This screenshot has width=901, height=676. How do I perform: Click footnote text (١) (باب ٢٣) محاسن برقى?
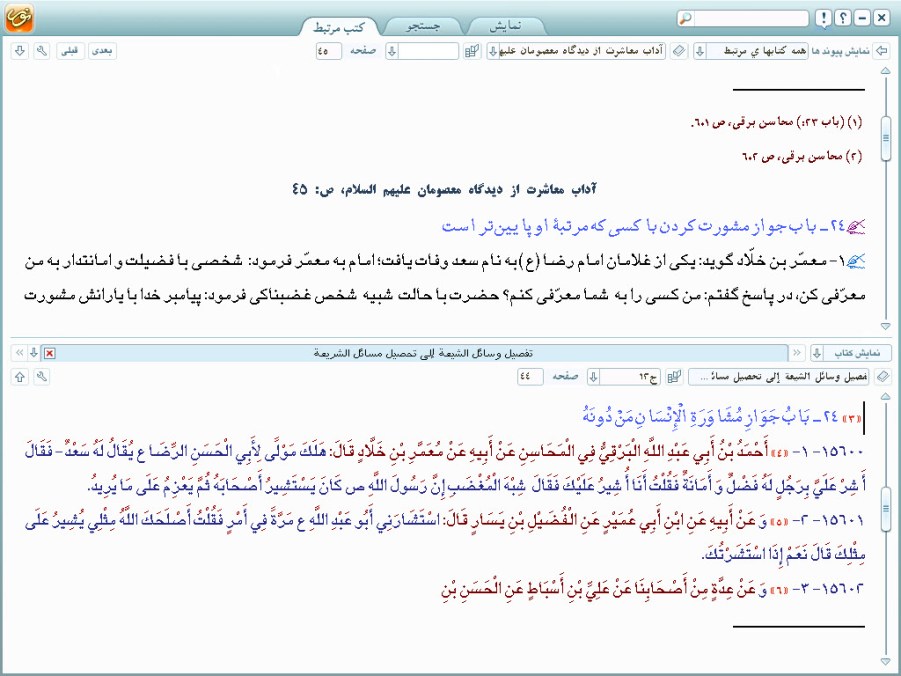click(776, 122)
